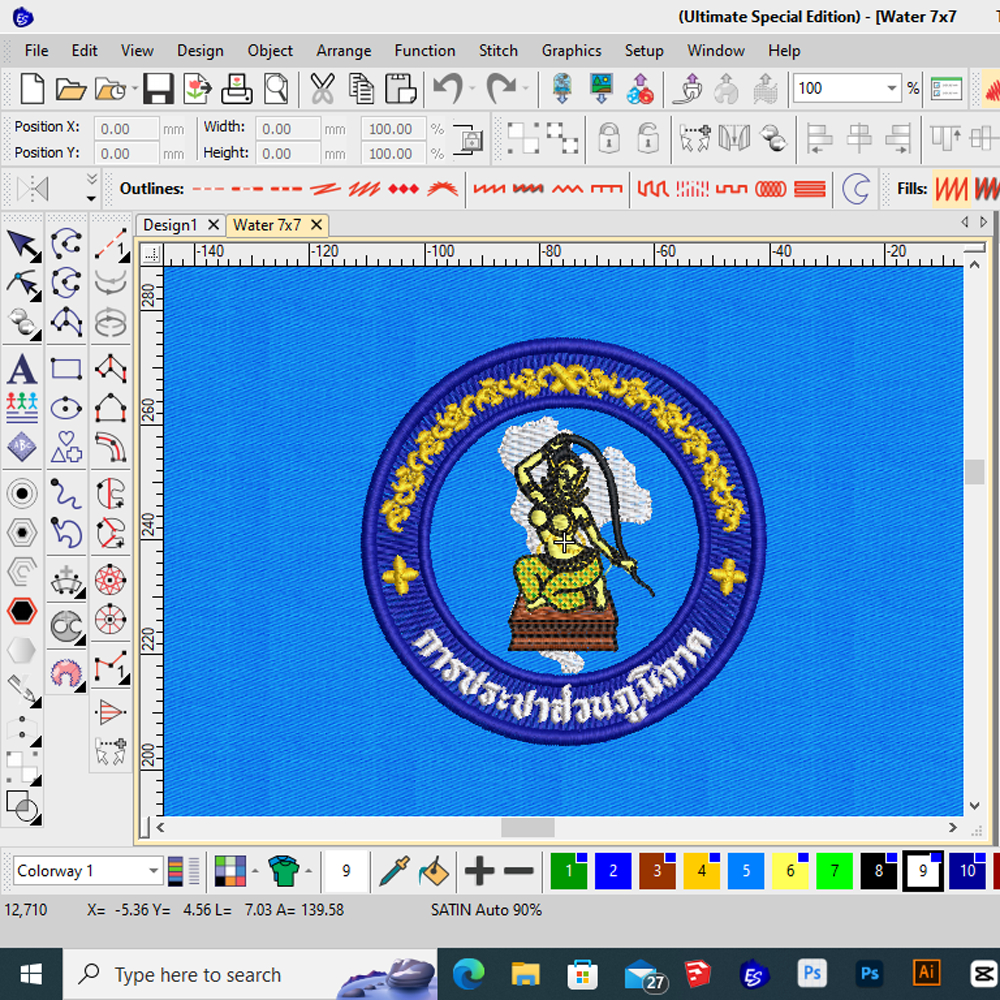Click the paint bucket apply color tool
This screenshot has width=1000, height=1000.
pyautogui.click(x=434, y=871)
